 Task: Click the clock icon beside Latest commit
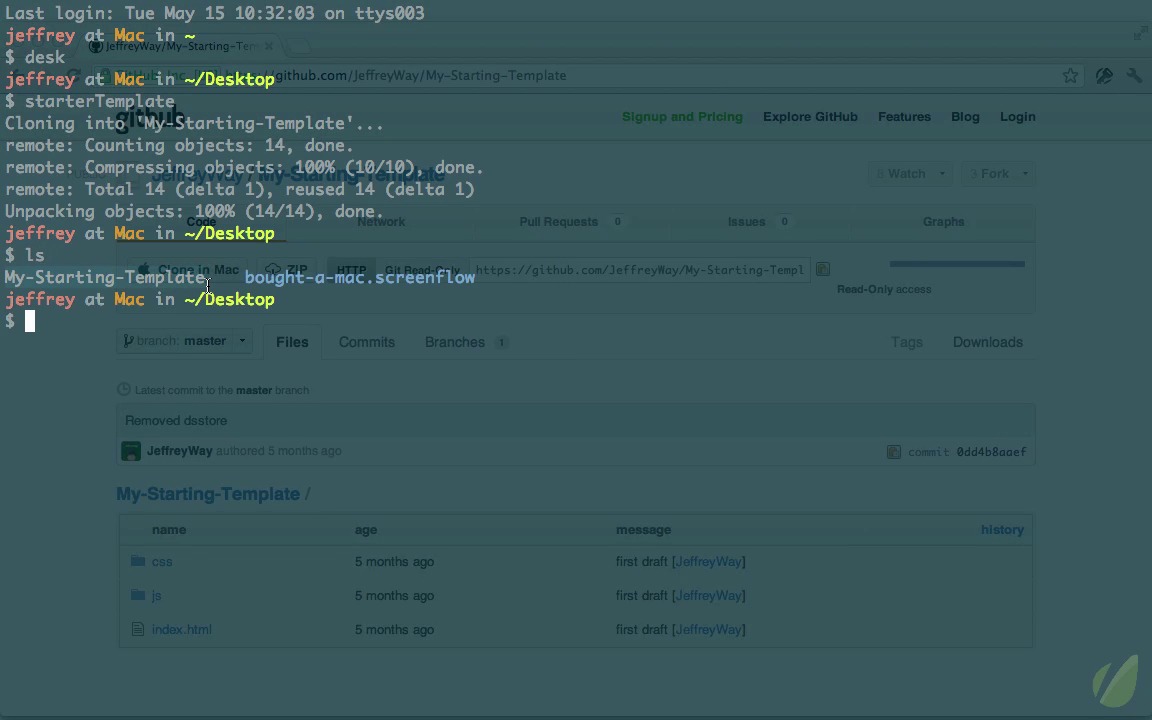123,389
